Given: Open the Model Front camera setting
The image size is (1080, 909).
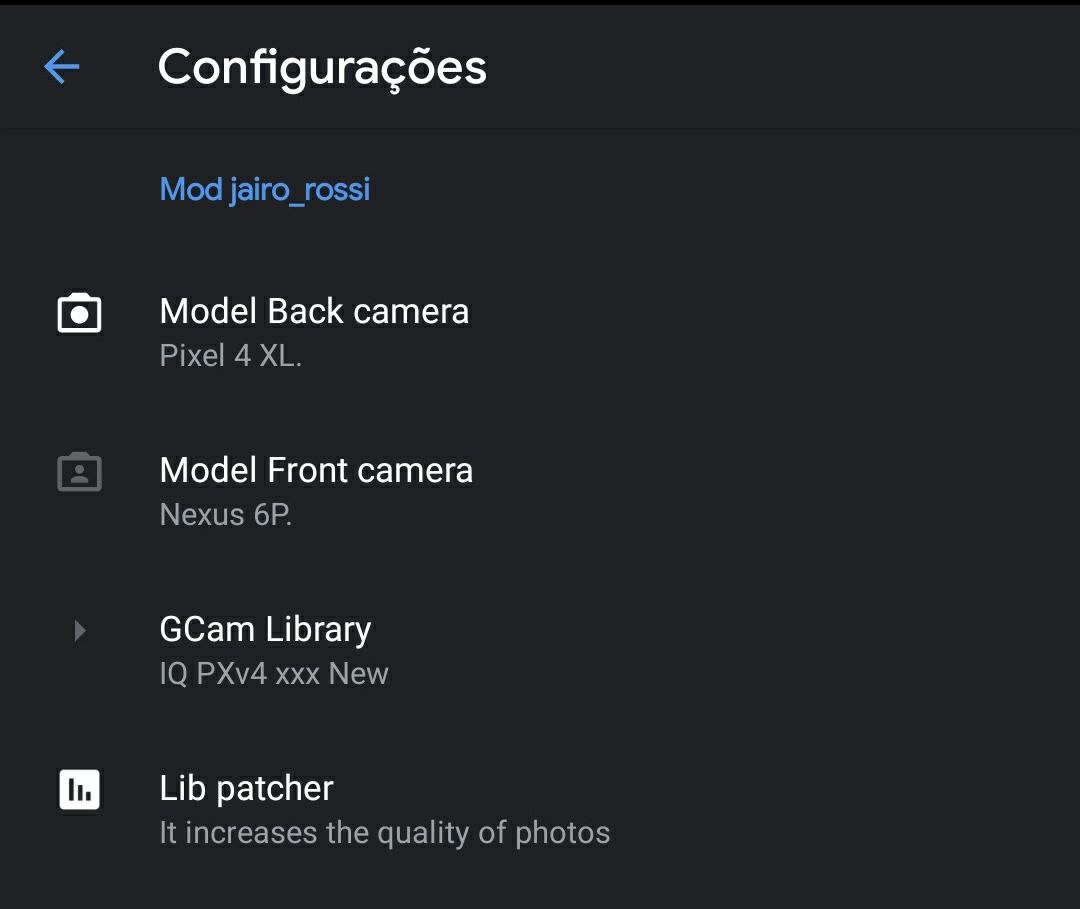Looking at the screenshot, I should tap(540, 492).
